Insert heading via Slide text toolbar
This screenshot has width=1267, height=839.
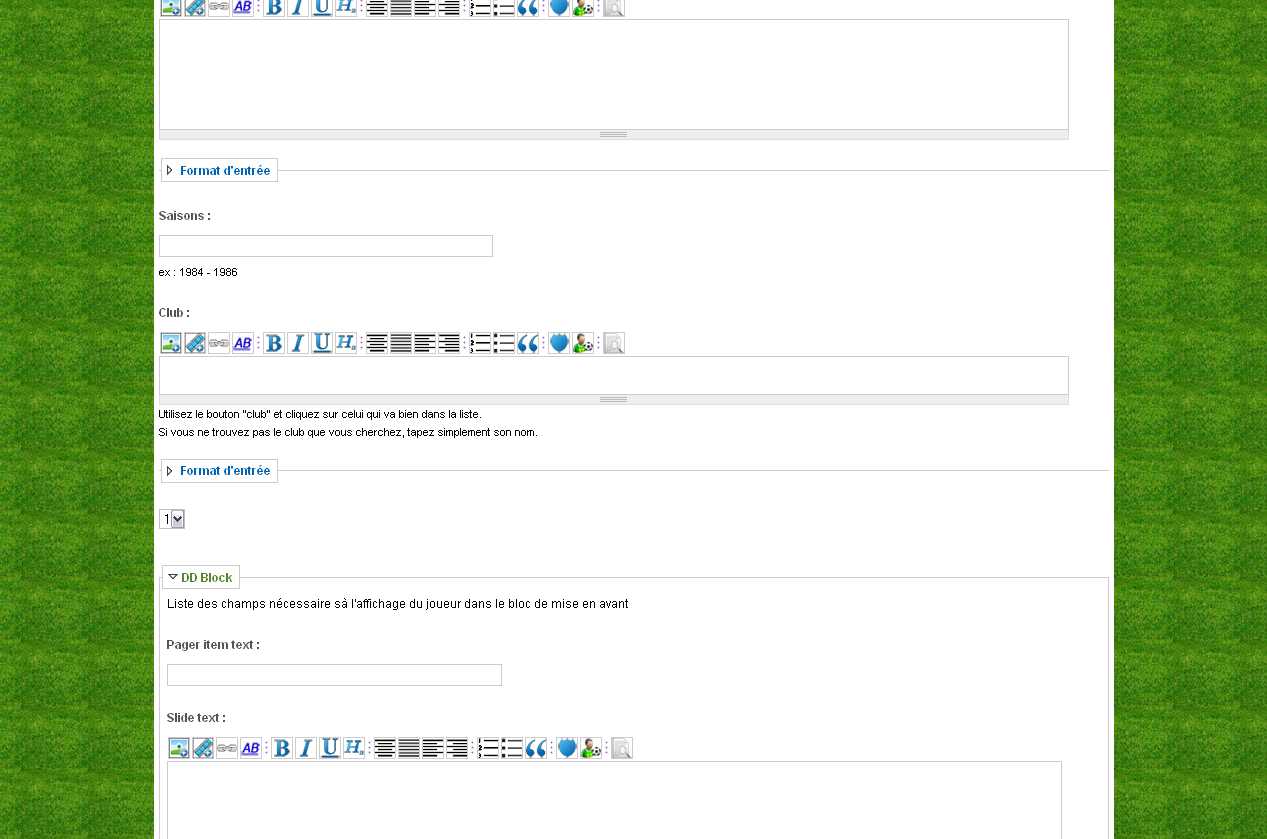click(x=354, y=748)
